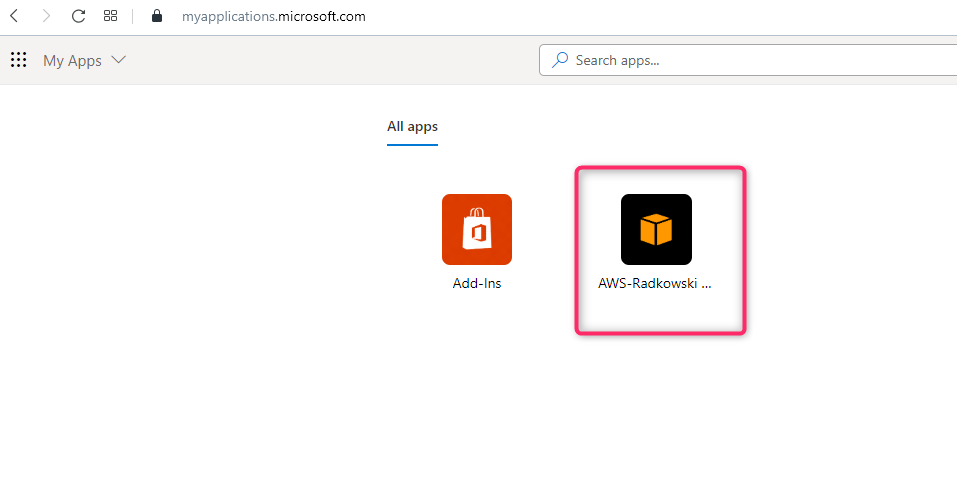Click the Add-Ins app name label
Image resolution: width=957 pixels, height=477 pixels.
tap(477, 284)
